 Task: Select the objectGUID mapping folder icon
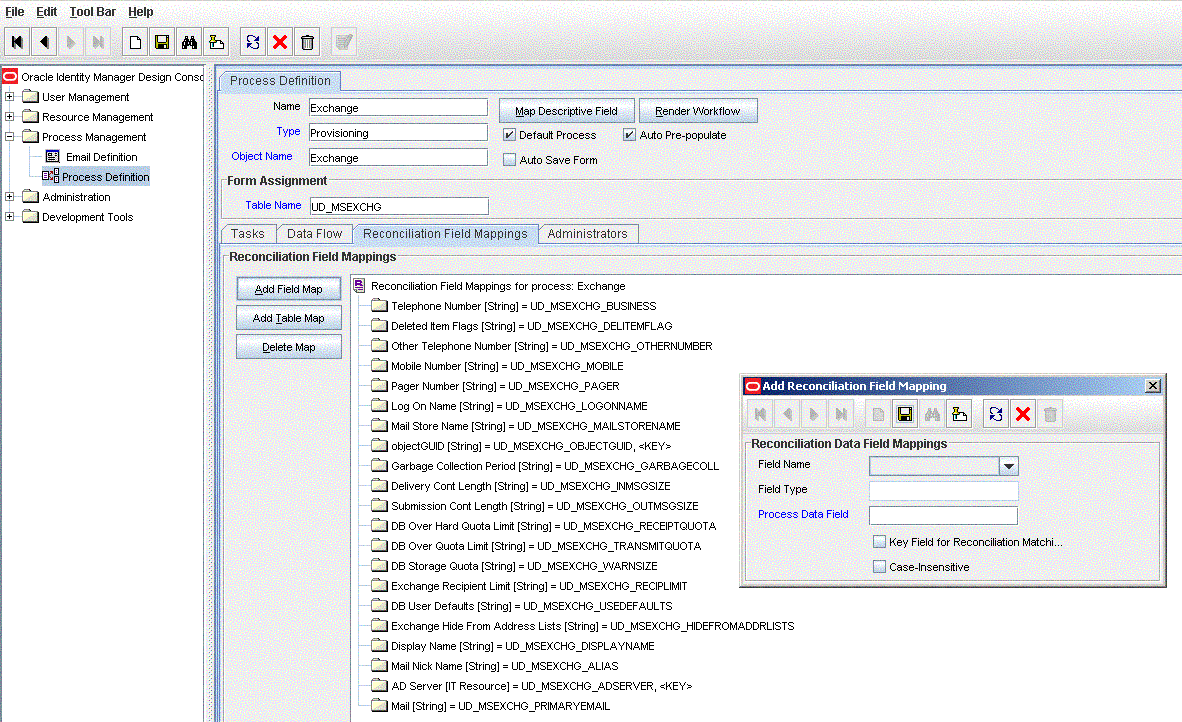pos(379,446)
